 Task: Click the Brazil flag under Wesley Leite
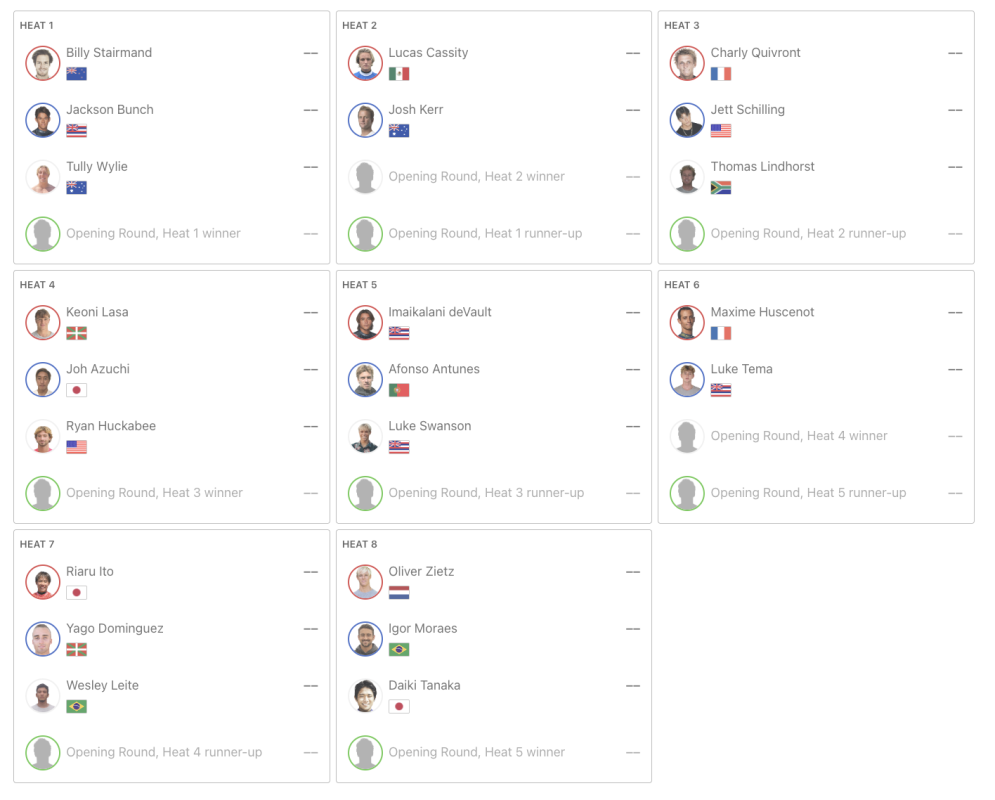76,706
